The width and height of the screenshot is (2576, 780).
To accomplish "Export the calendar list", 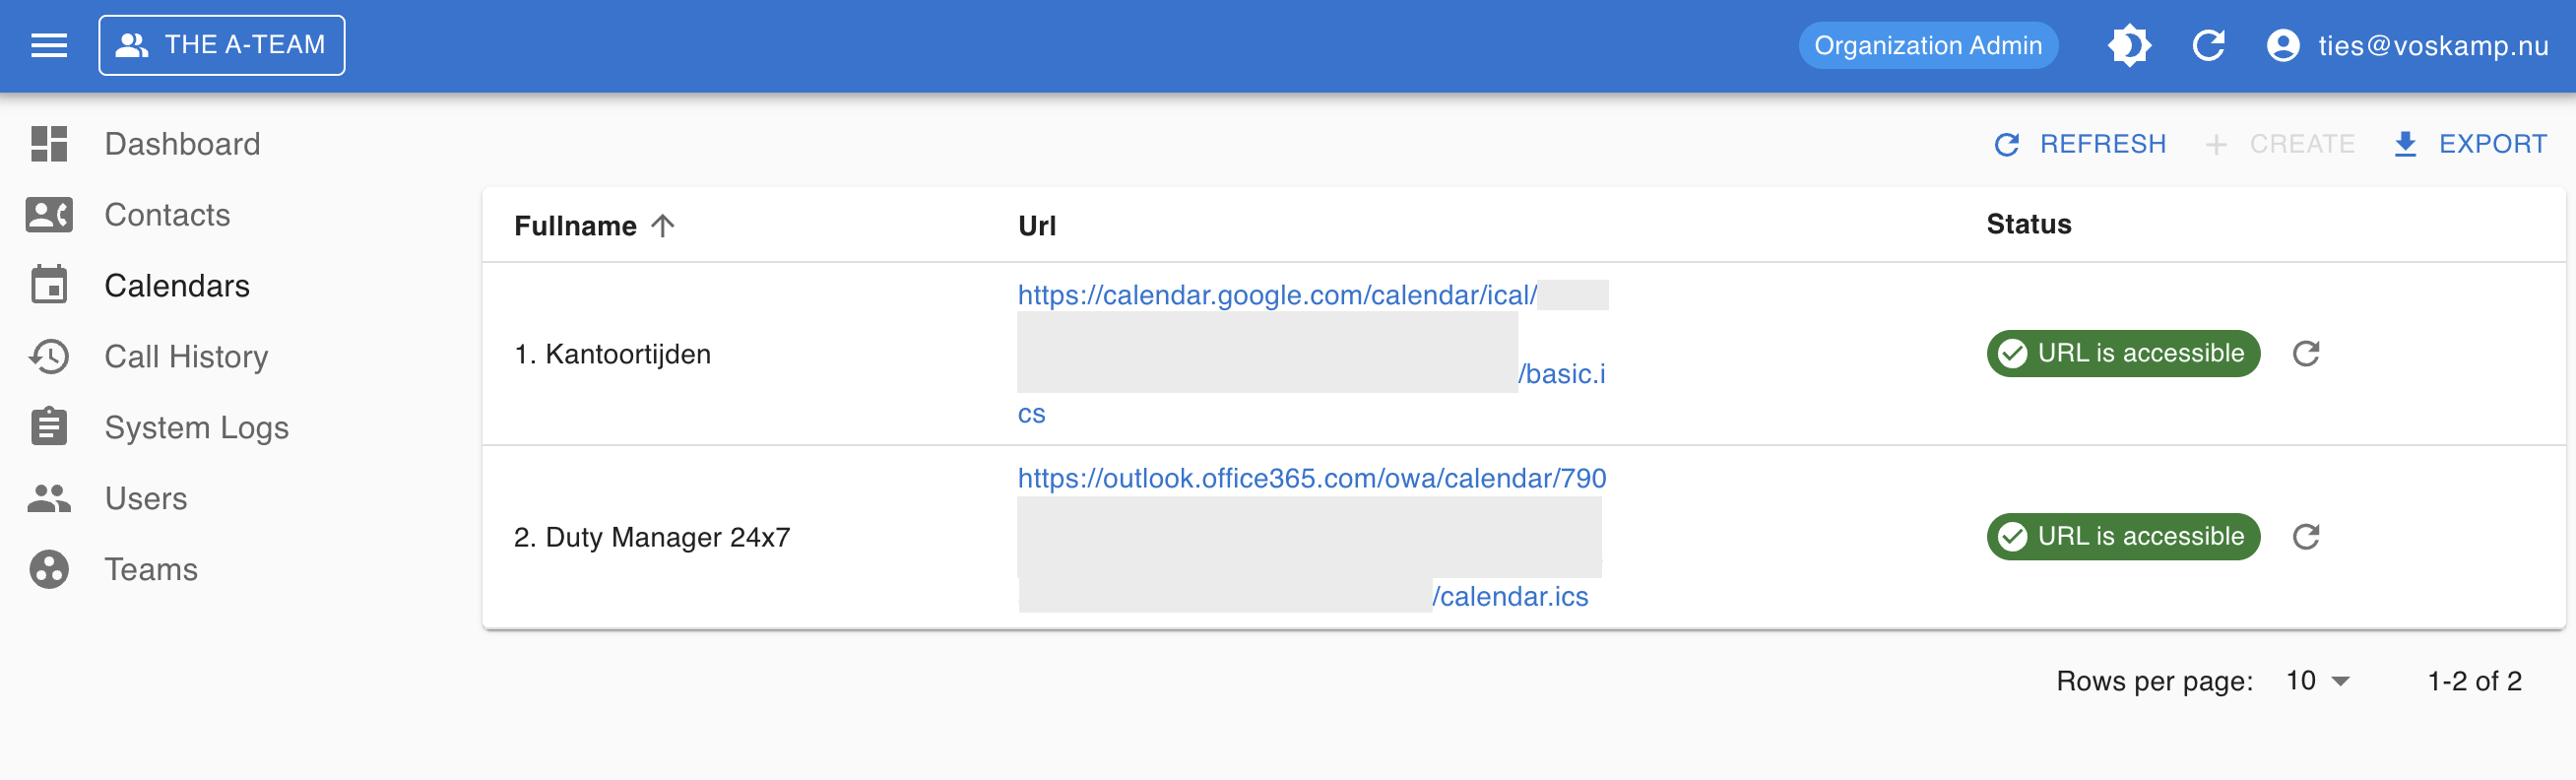I will (x=2470, y=144).
